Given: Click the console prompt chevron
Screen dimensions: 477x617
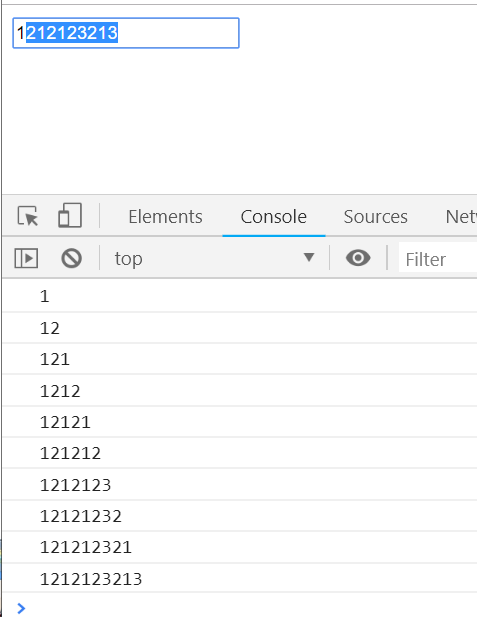Looking at the screenshot, I should point(21,608).
